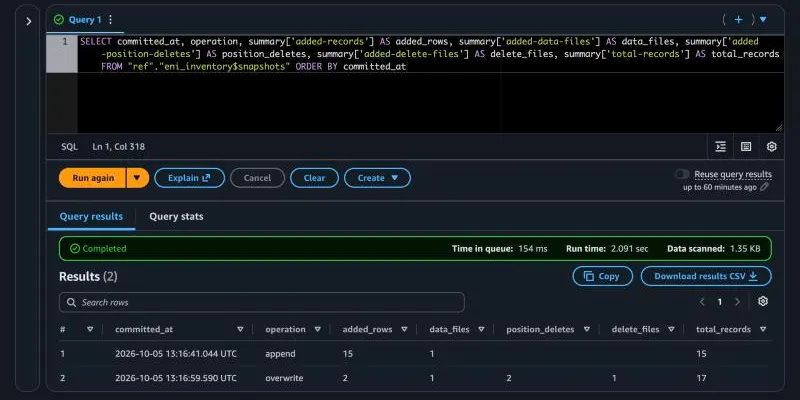Edit reuse results age pencil icon
Image resolution: width=800 pixels, height=400 pixels.
764,187
